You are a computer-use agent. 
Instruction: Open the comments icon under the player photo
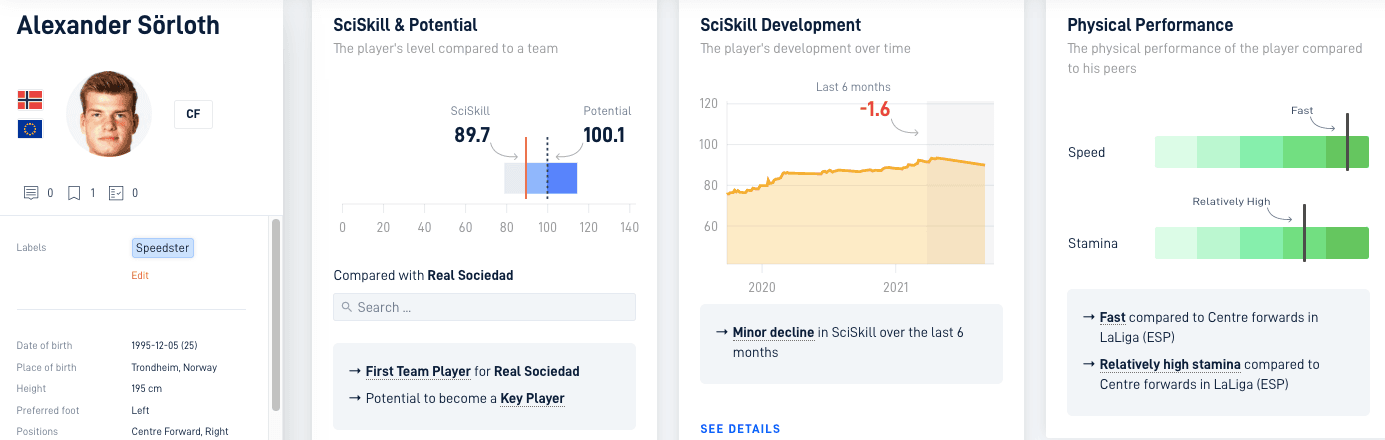tap(31, 193)
